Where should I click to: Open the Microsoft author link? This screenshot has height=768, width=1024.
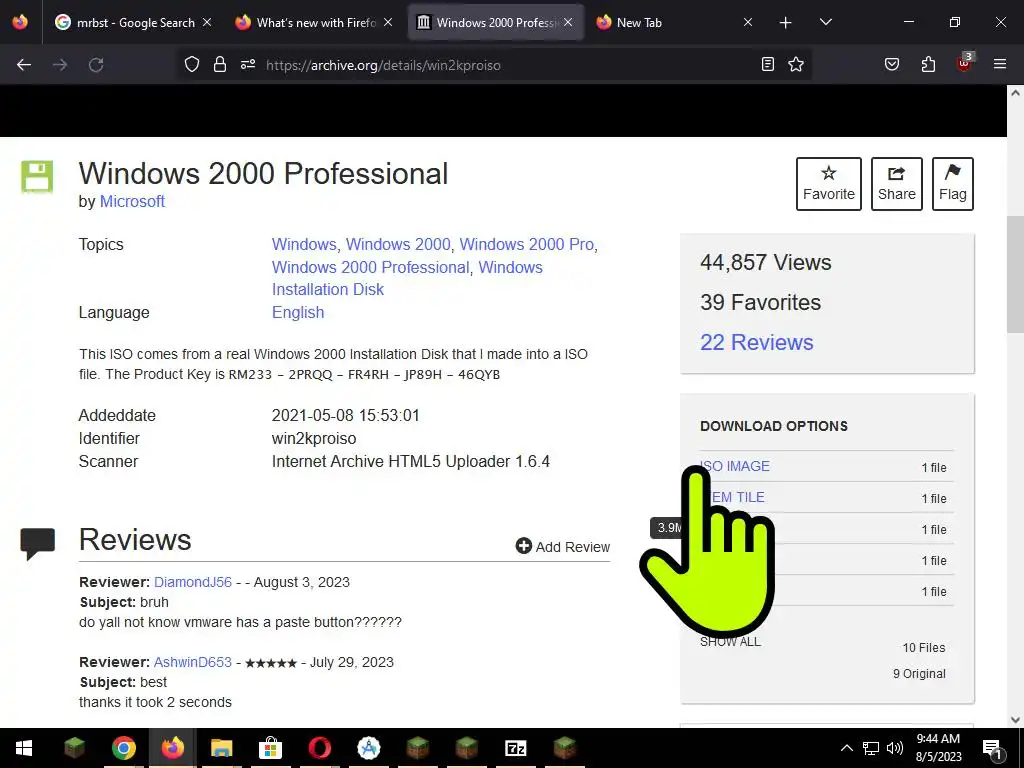tap(132, 201)
